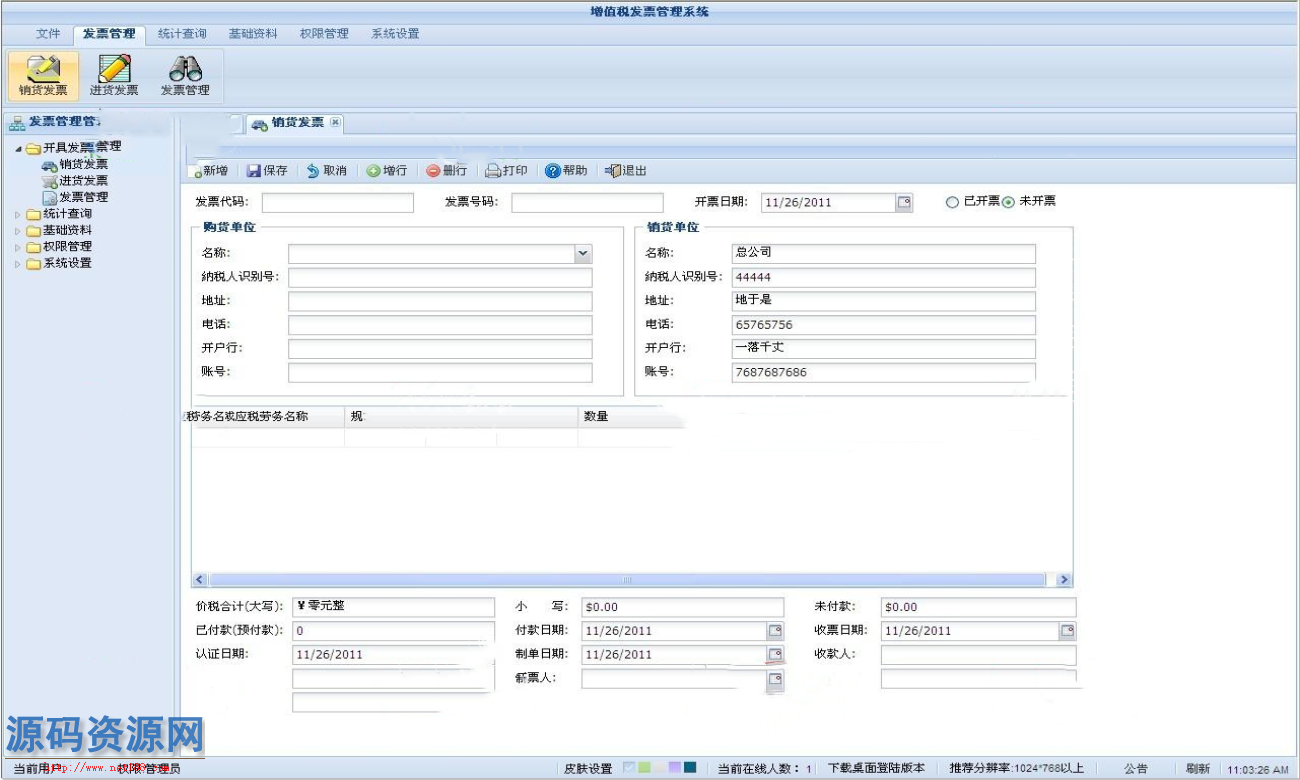Focus the 发票号码 input field
1300x780 pixels.
587,203
